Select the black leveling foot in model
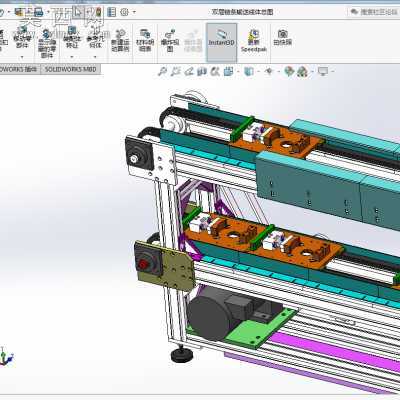400x400 pixels. click(182, 355)
